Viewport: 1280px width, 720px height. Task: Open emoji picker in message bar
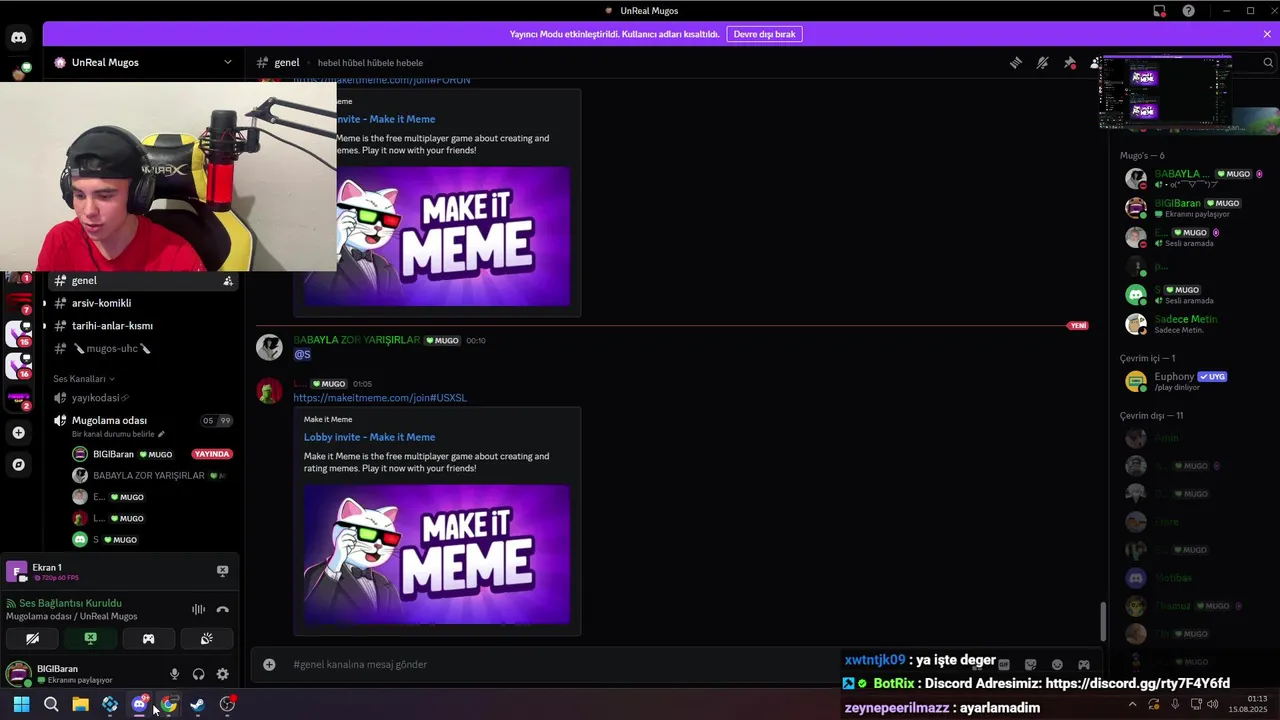1057,664
